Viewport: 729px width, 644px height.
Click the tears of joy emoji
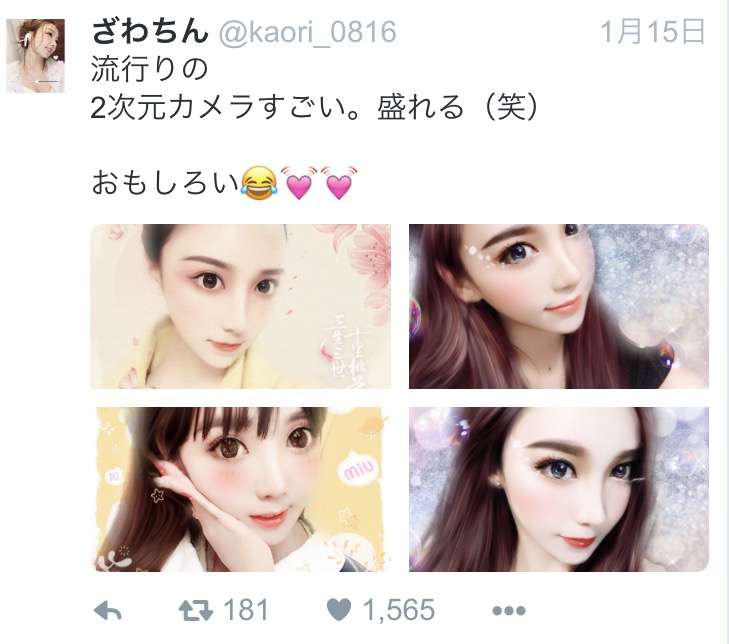[x=259, y=183]
